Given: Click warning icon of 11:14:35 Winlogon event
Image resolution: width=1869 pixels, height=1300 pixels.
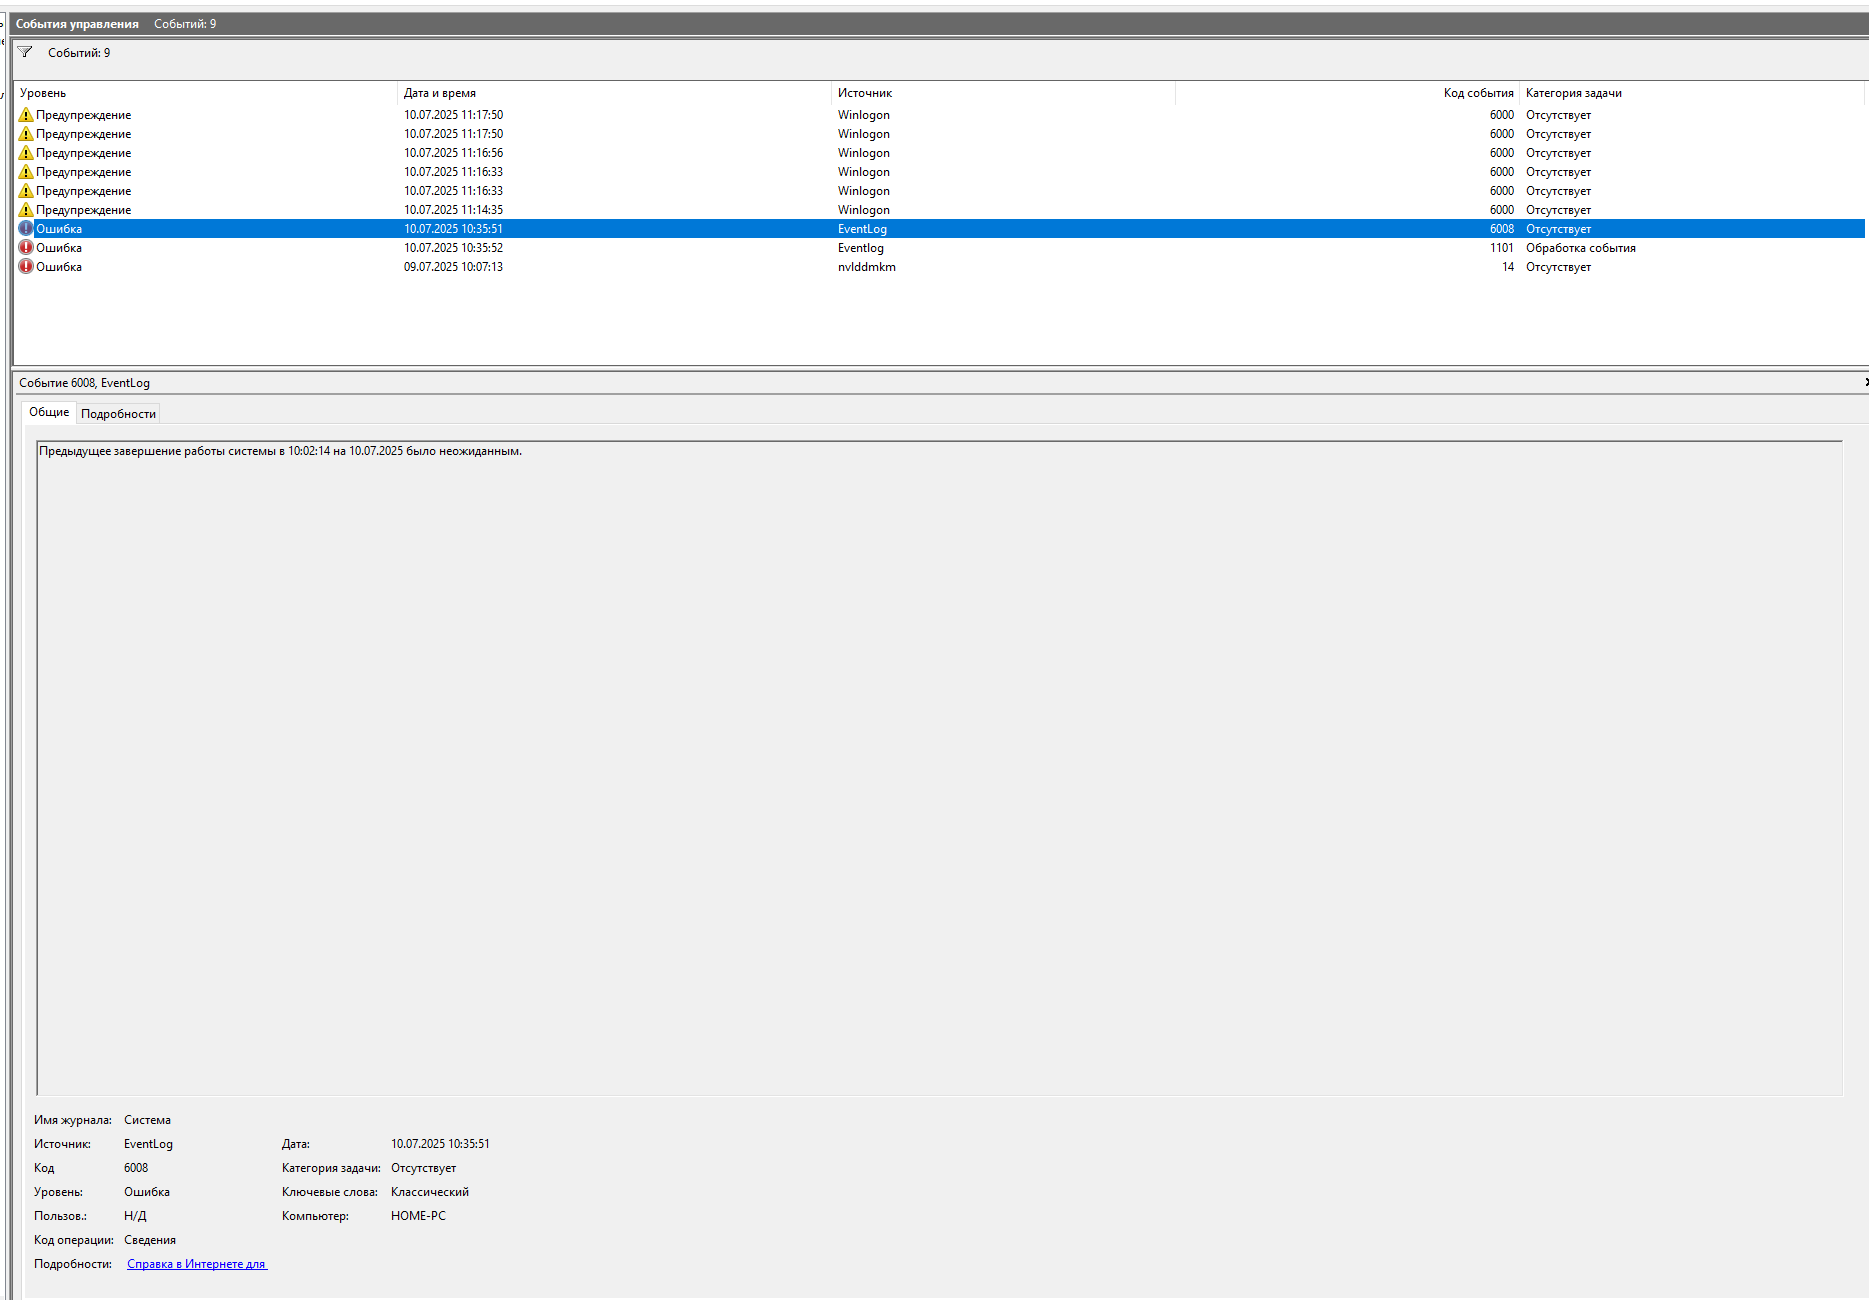Looking at the screenshot, I should (x=26, y=210).
